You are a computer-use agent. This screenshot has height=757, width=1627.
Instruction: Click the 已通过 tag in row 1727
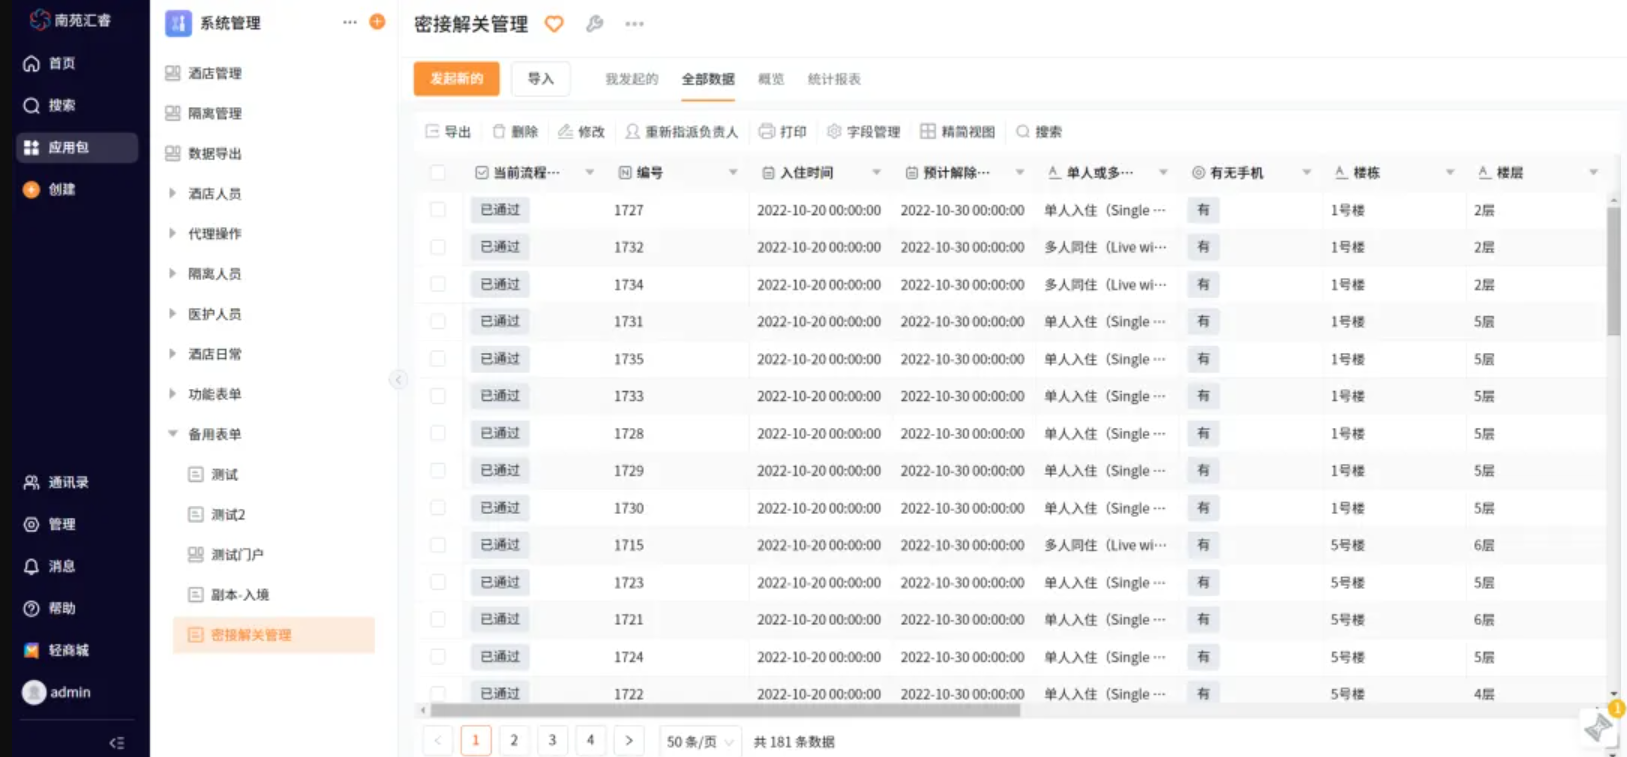pyautogui.click(x=500, y=210)
